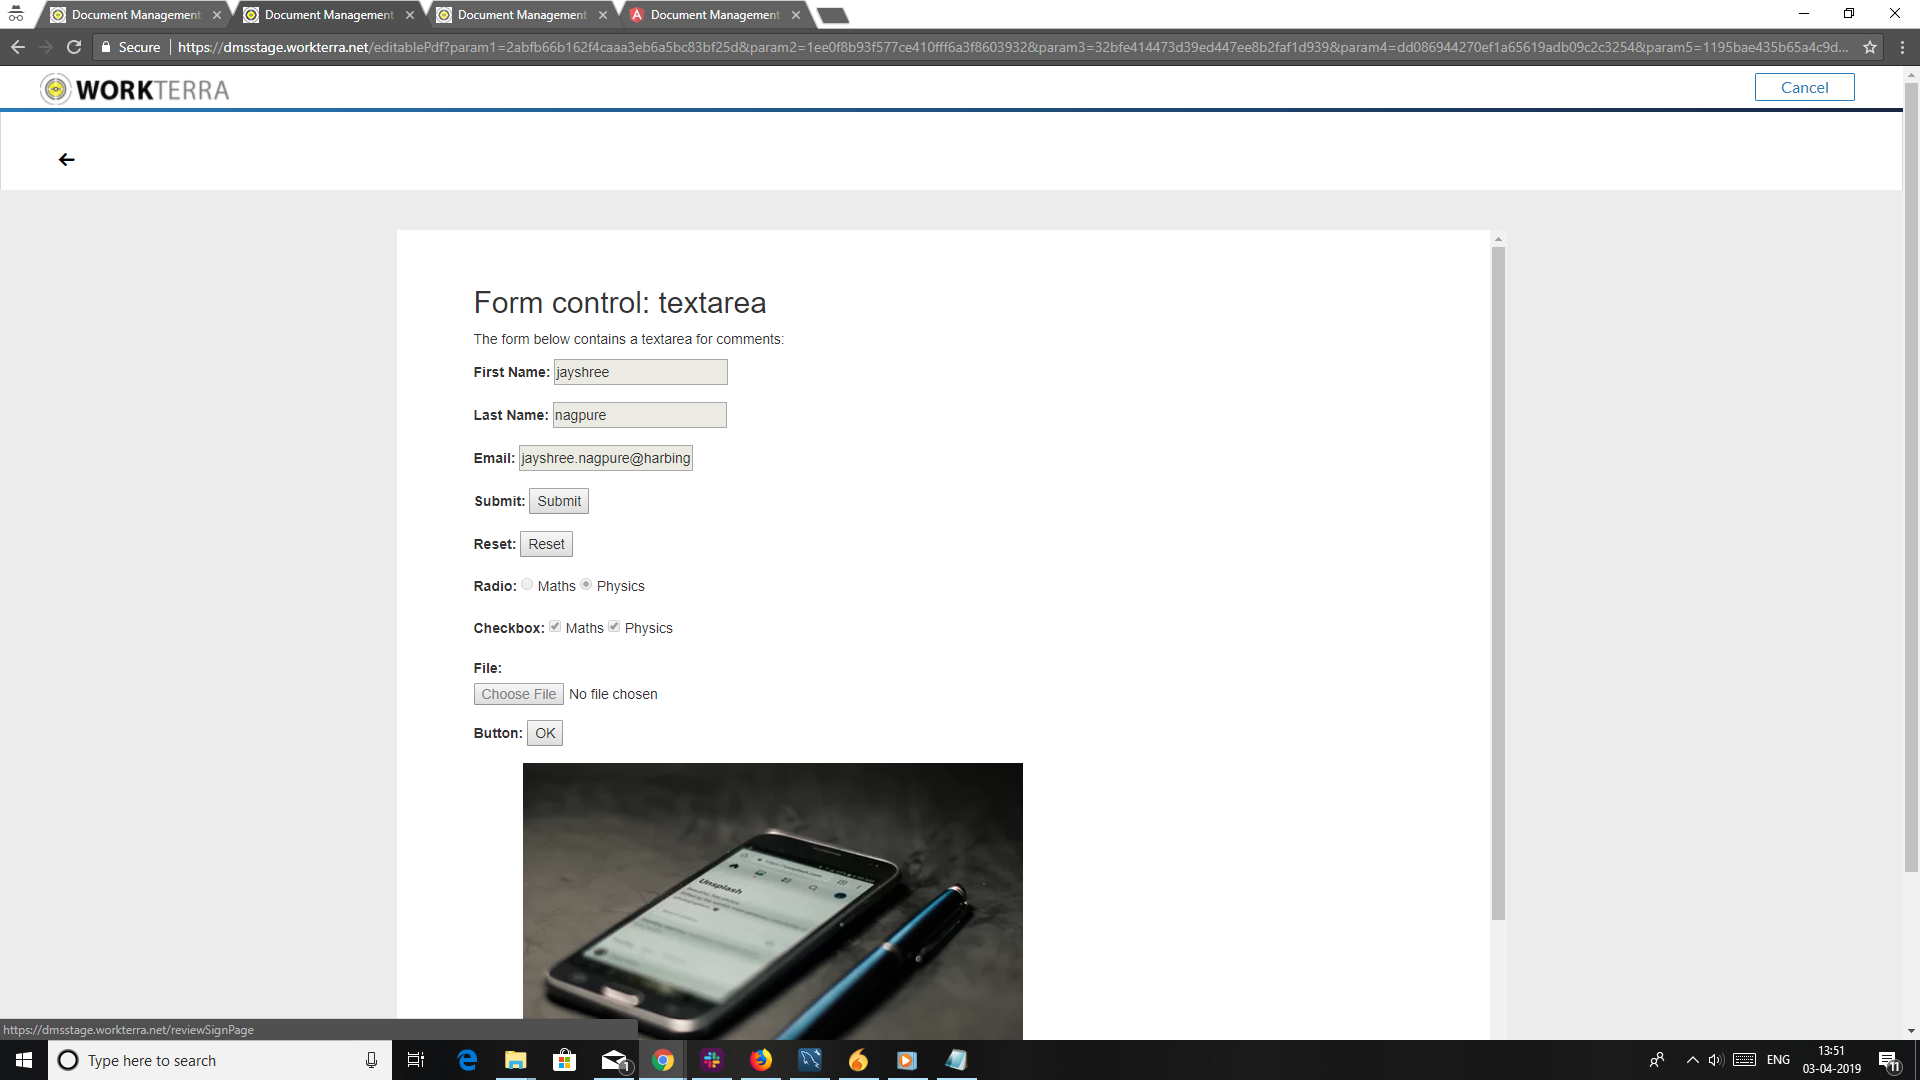Click the Email input field

[x=605, y=458]
